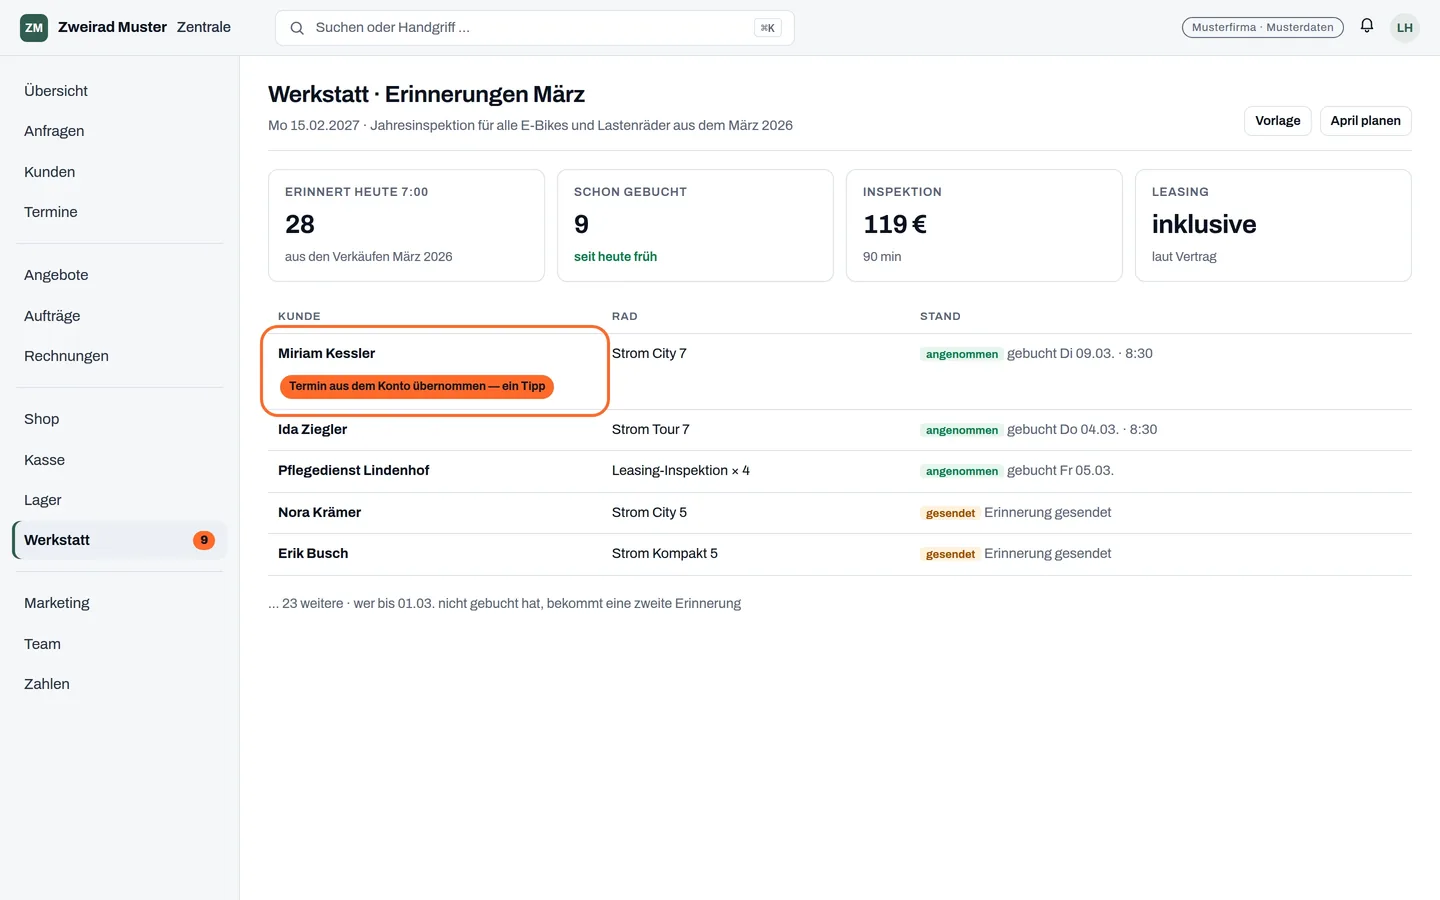This screenshot has height=900, width=1440.
Task: Click the search magnifier icon
Action: coord(297,28)
